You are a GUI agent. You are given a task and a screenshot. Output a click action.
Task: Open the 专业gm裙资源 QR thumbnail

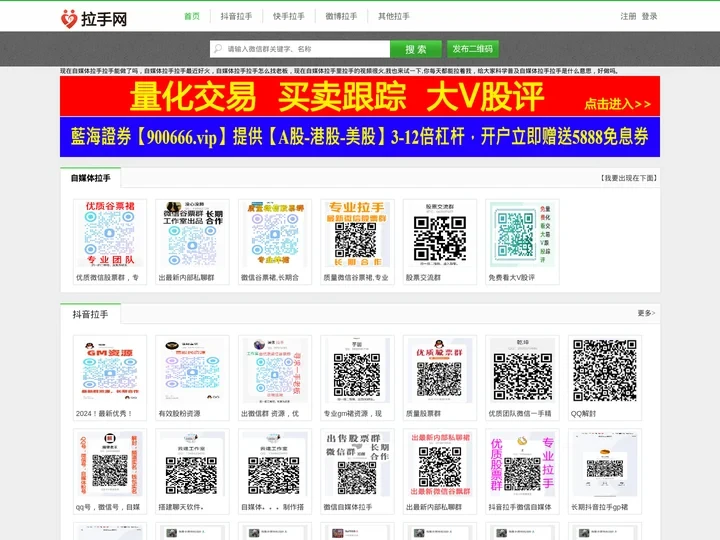point(357,370)
